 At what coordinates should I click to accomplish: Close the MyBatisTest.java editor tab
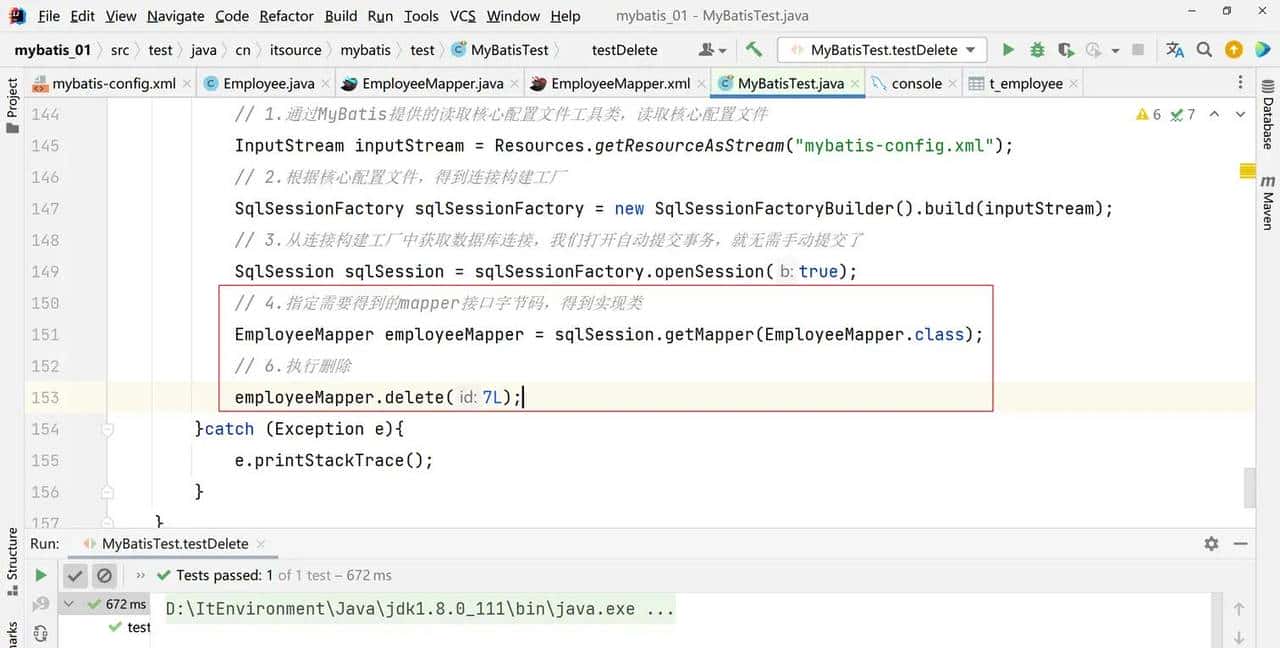click(855, 84)
